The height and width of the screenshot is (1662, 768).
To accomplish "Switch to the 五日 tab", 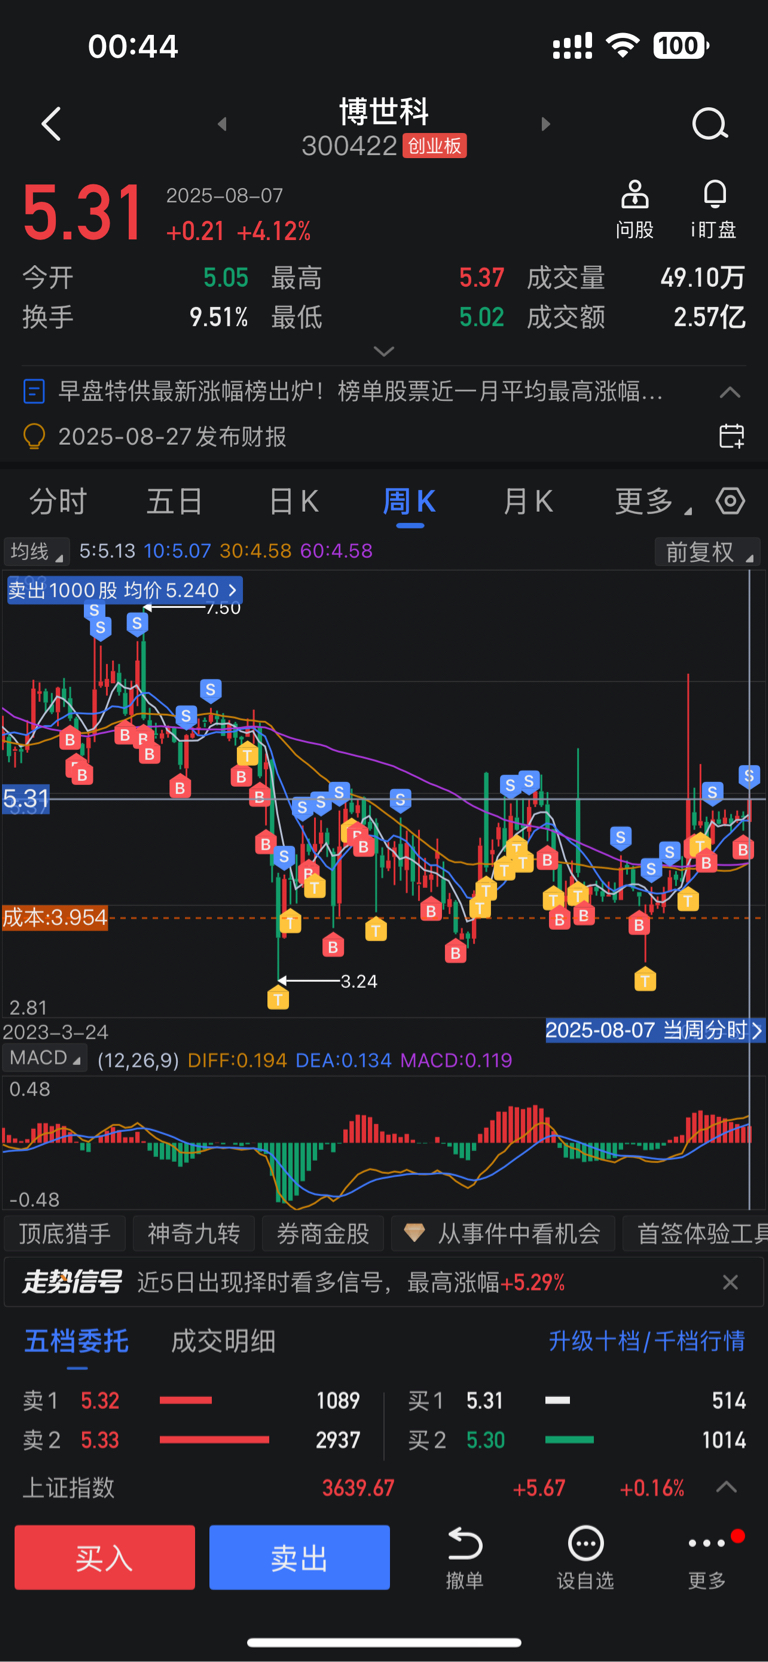I will click(x=175, y=501).
